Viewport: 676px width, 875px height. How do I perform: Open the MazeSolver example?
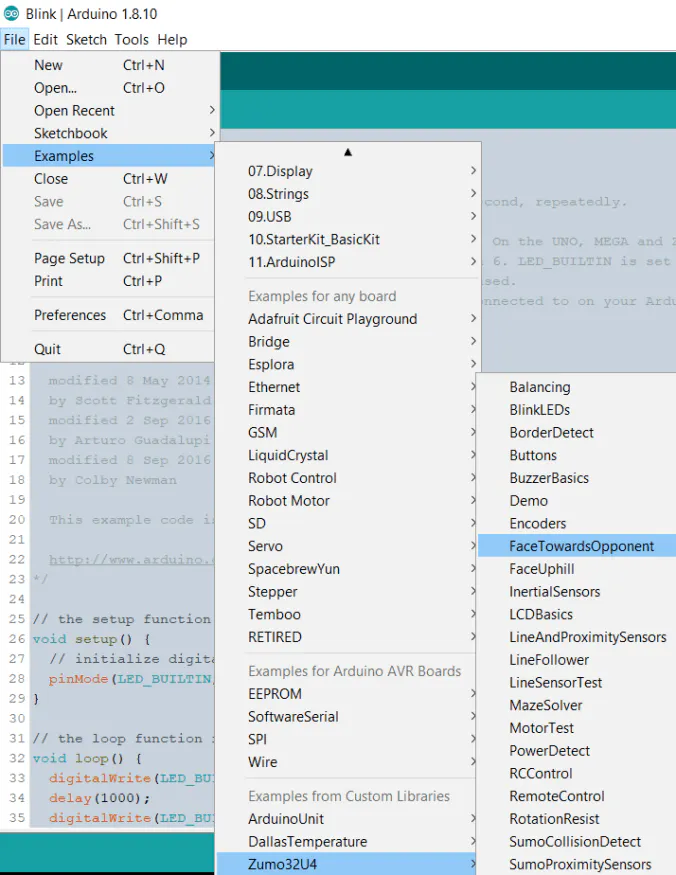click(x=577, y=705)
